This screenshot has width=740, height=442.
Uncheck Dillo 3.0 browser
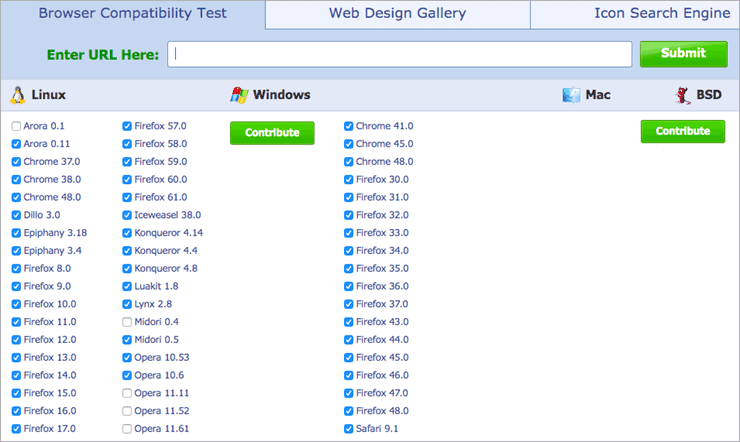[16, 215]
